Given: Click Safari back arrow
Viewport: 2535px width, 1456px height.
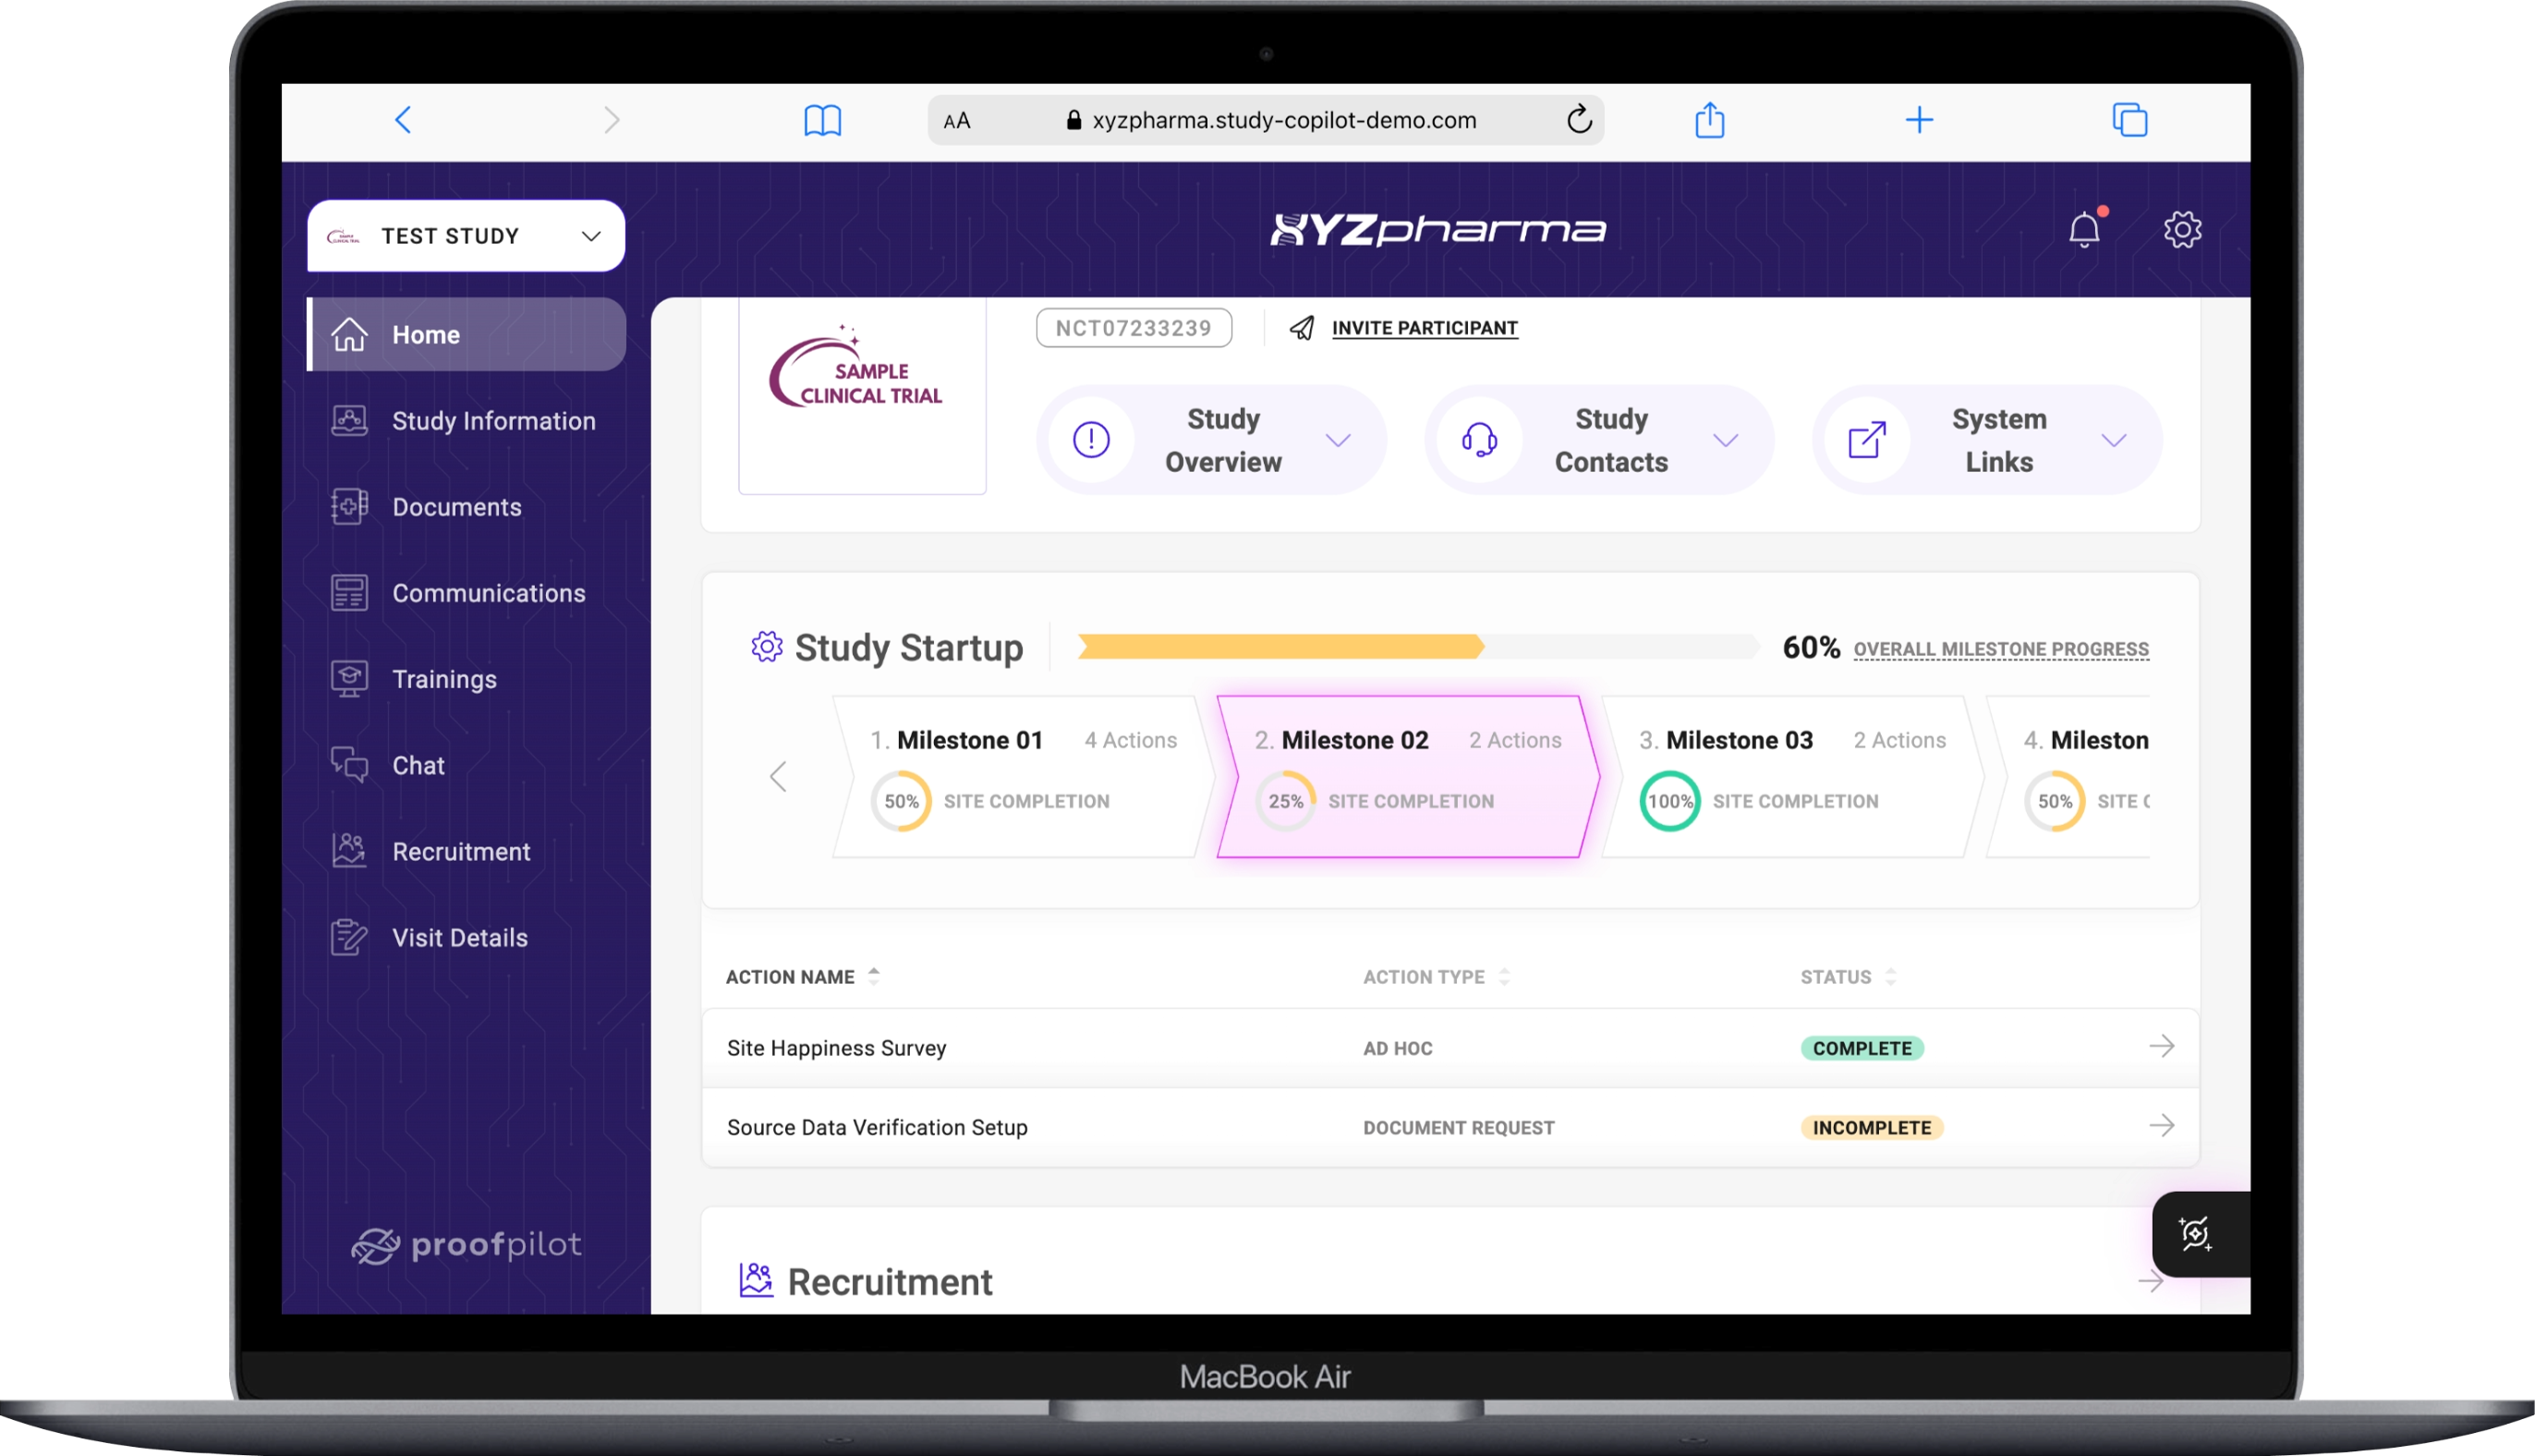Looking at the screenshot, I should [403, 120].
